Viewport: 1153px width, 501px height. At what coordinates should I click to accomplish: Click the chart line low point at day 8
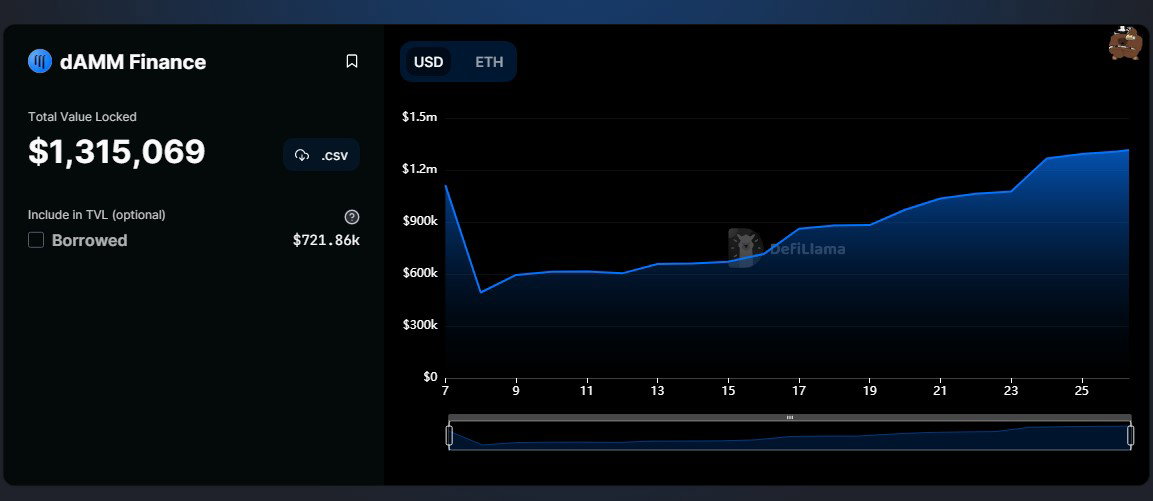(x=480, y=292)
